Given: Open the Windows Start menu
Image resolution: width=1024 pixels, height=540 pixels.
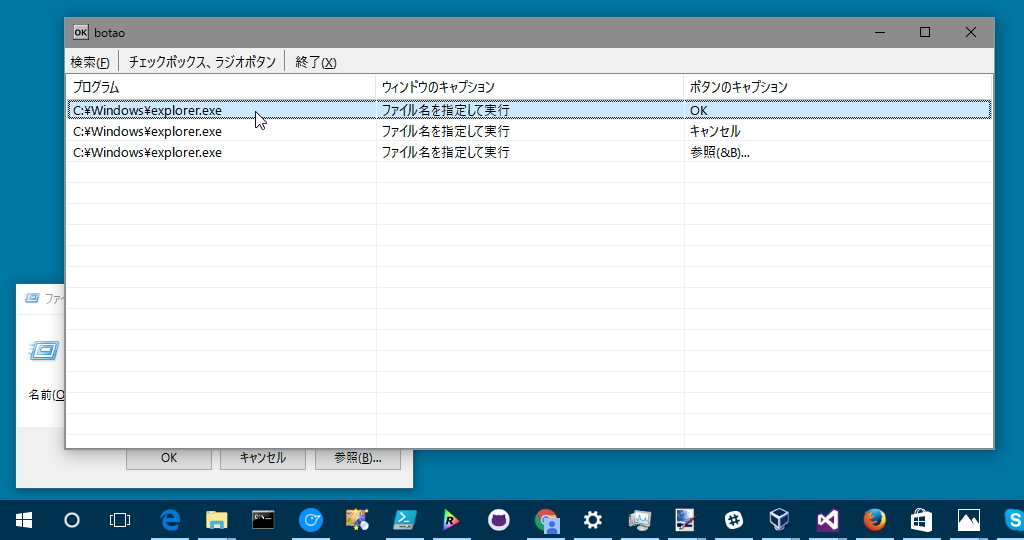Looking at the screenshot, I should [x=24, y=520].
